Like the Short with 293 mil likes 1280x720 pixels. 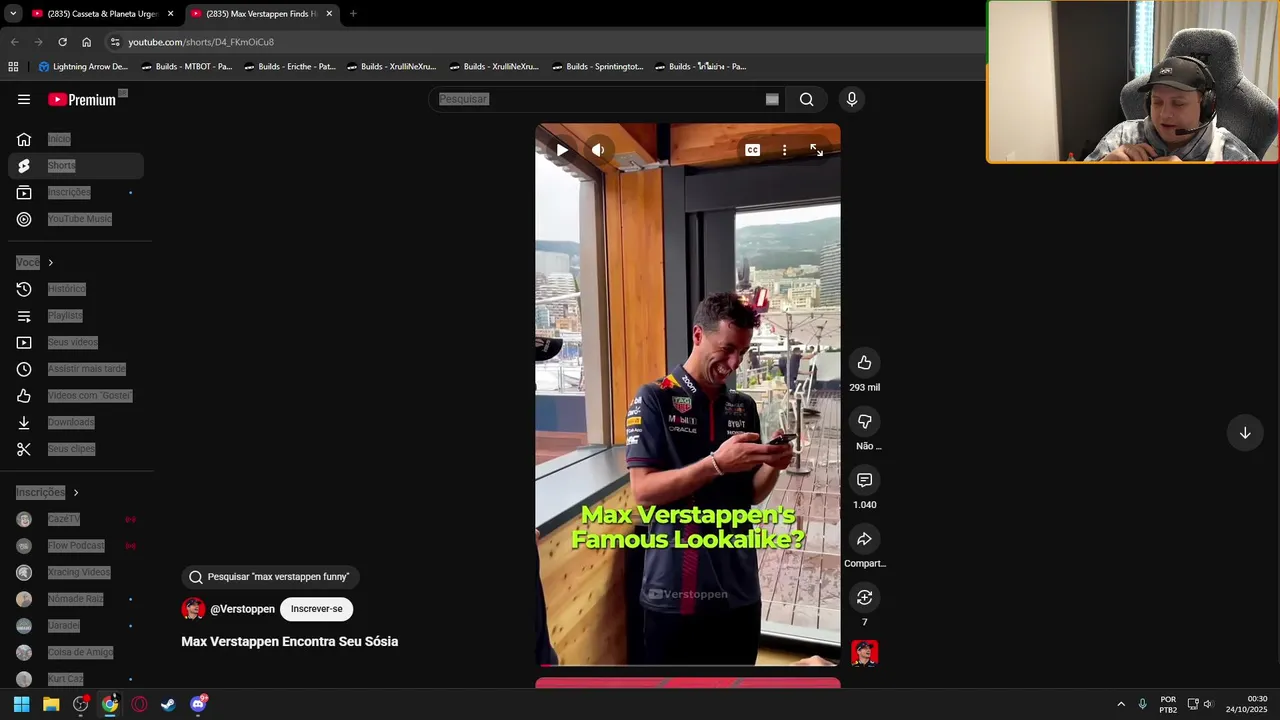(865, 363)
